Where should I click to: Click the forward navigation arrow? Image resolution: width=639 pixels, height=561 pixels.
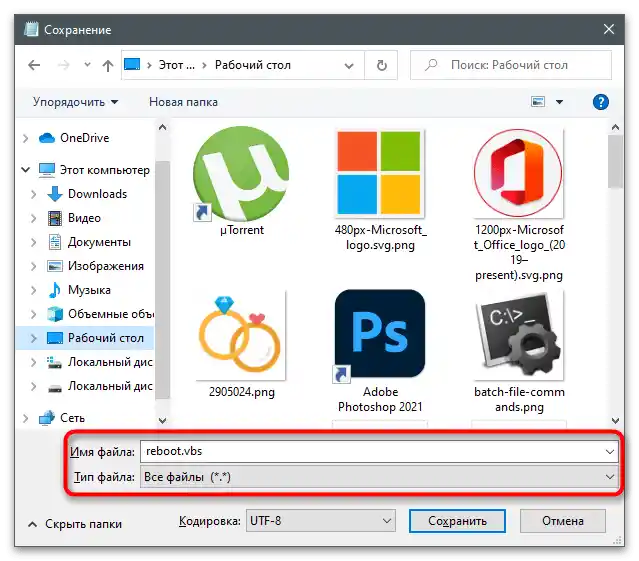click(x=63, y=65)
